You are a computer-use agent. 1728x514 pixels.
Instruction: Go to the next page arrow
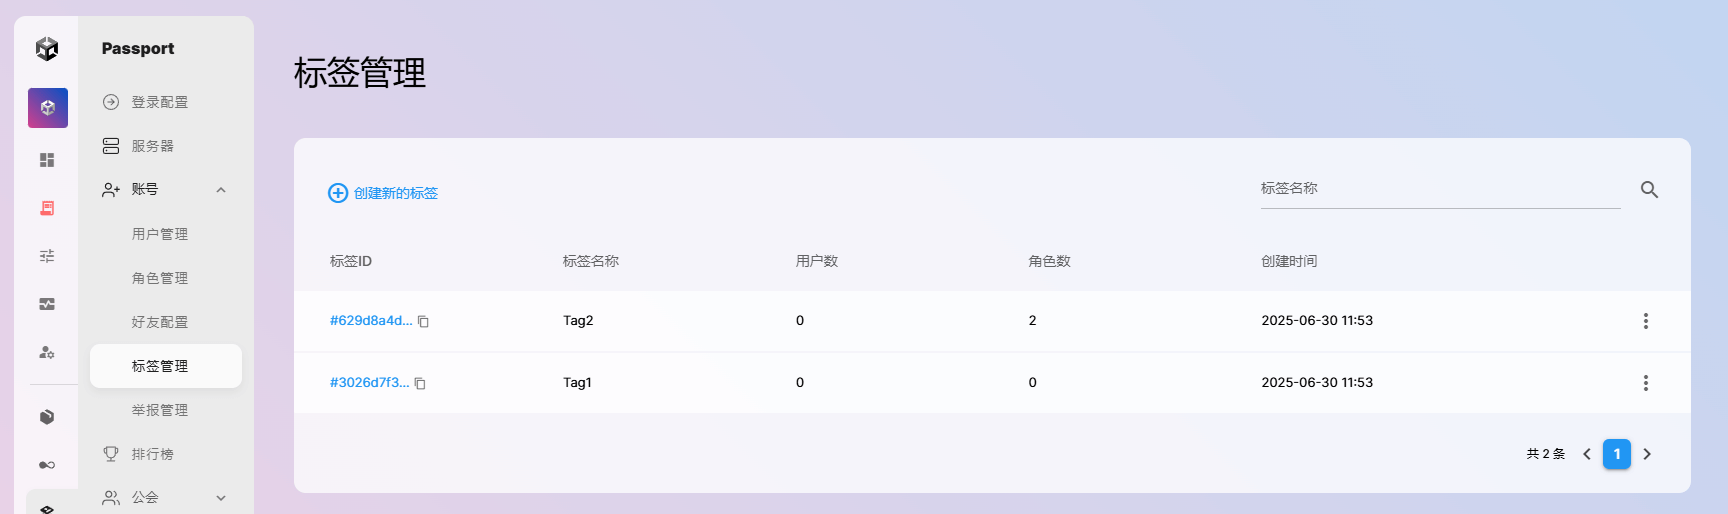(1647, 454)
